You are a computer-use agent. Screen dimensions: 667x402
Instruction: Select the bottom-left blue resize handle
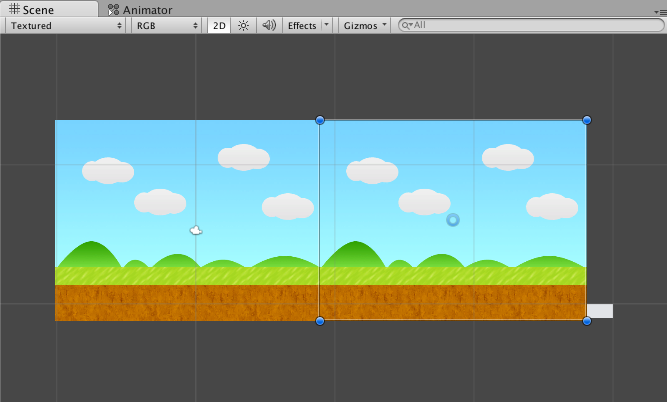click(x=320, y=321)
